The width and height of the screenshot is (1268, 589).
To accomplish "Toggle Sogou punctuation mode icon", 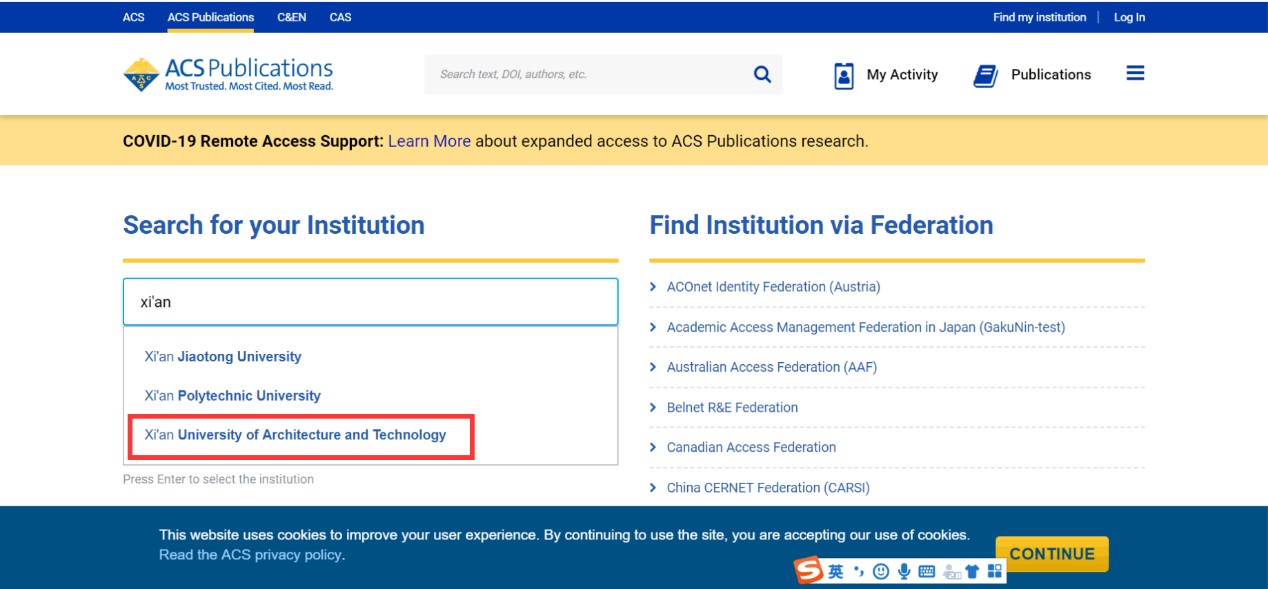I will click(859, 571).
